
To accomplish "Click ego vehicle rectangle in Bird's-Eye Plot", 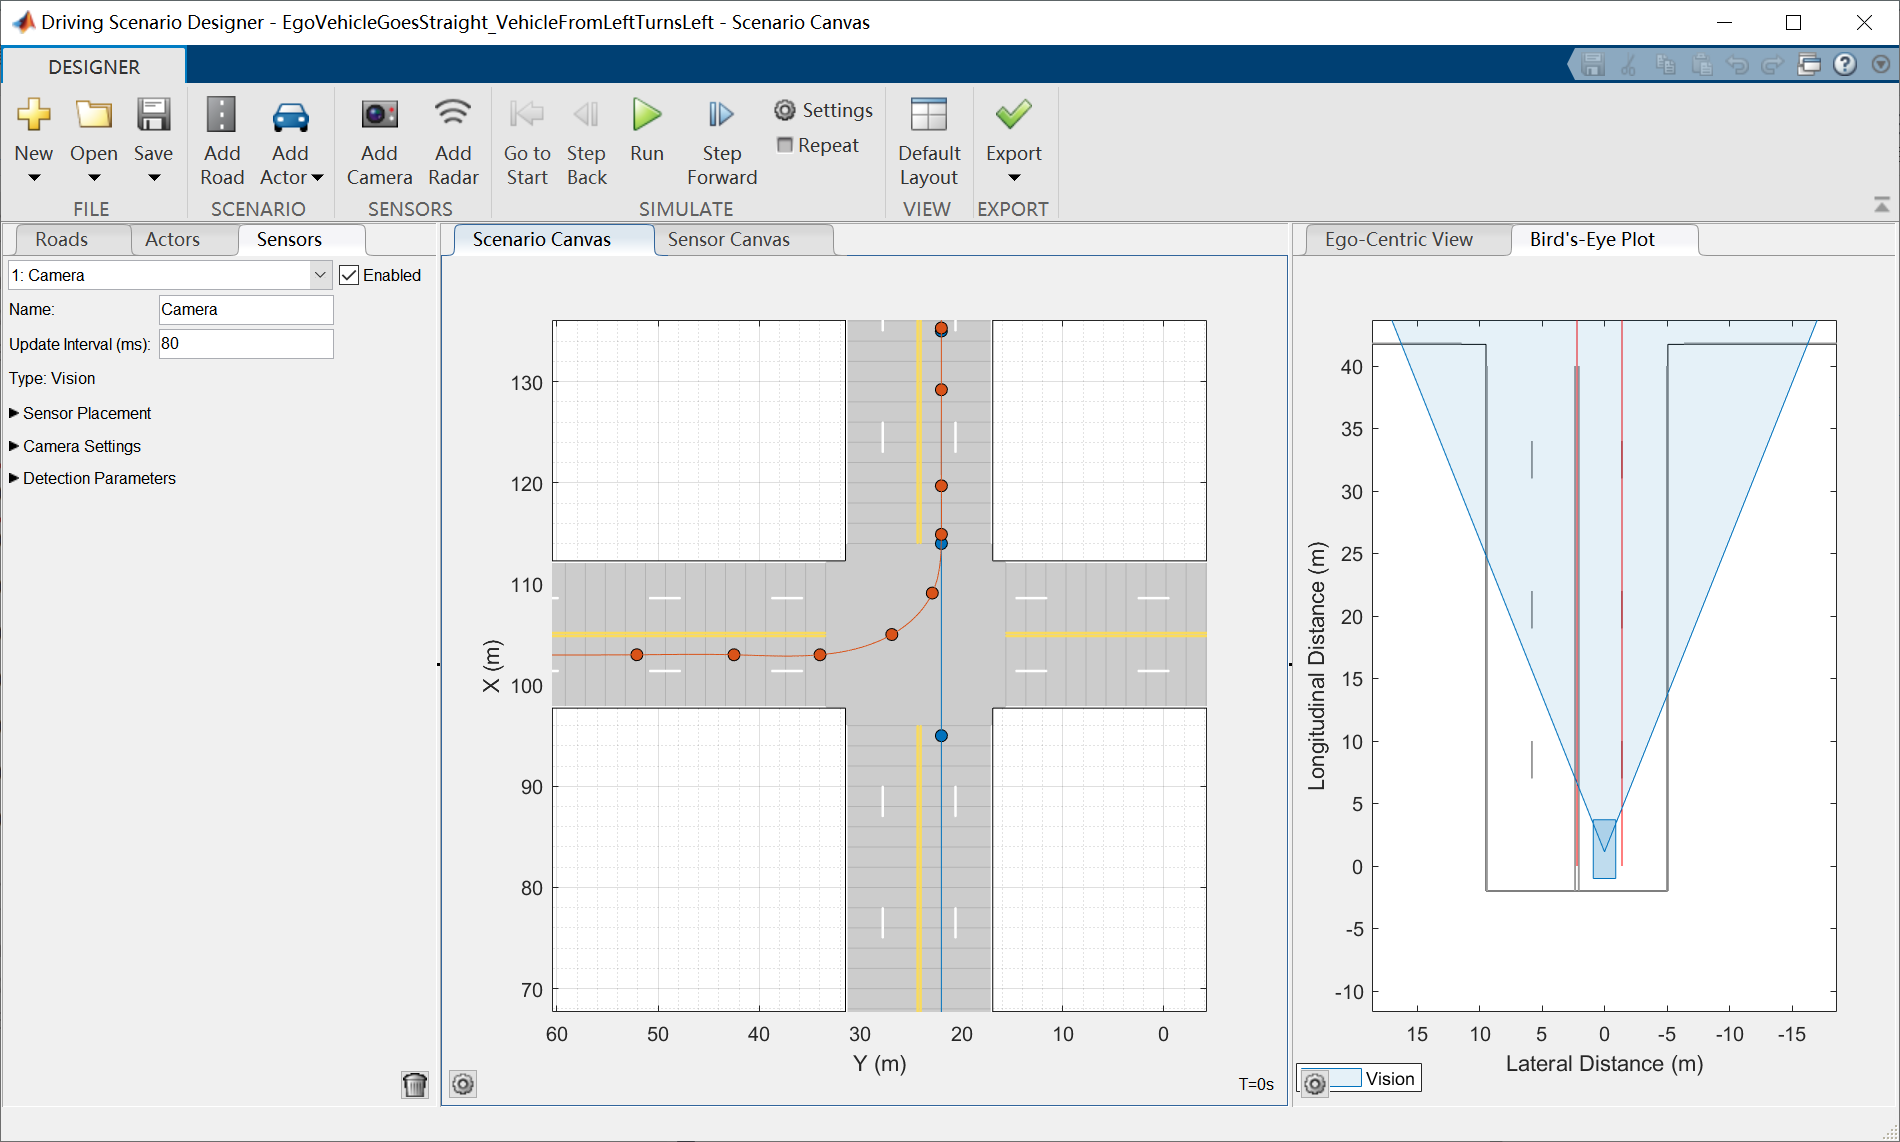I will click(x=1604, y=849).
